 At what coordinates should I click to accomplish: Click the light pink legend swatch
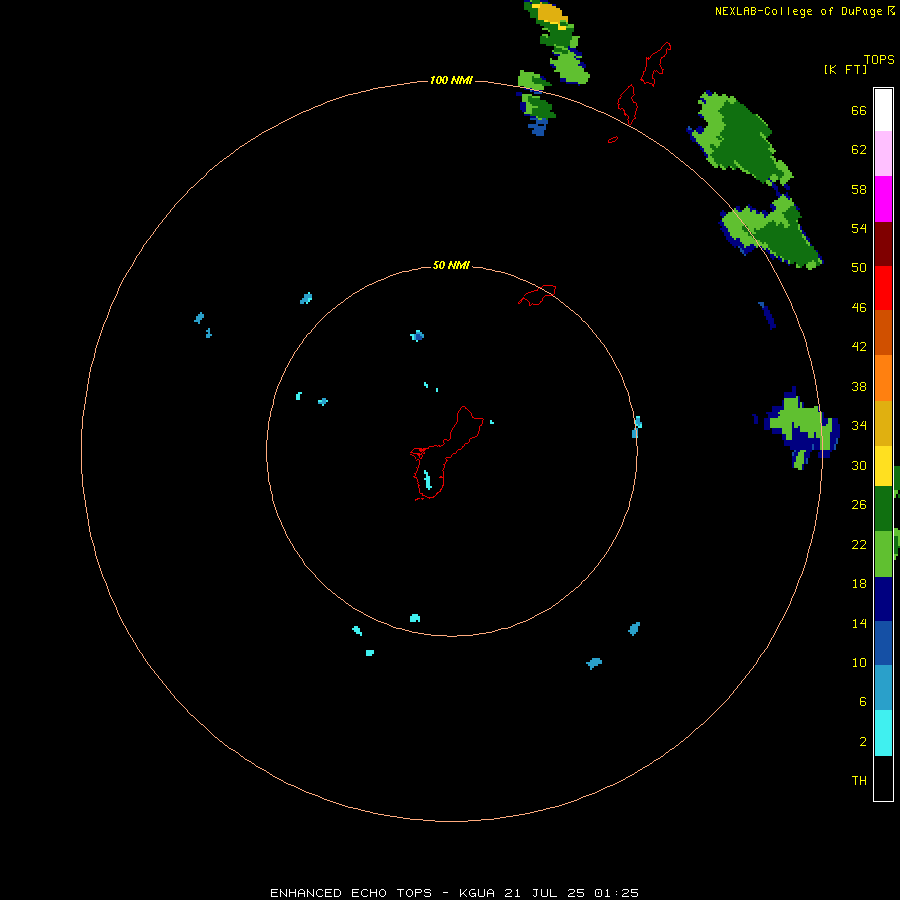[883, 154]
